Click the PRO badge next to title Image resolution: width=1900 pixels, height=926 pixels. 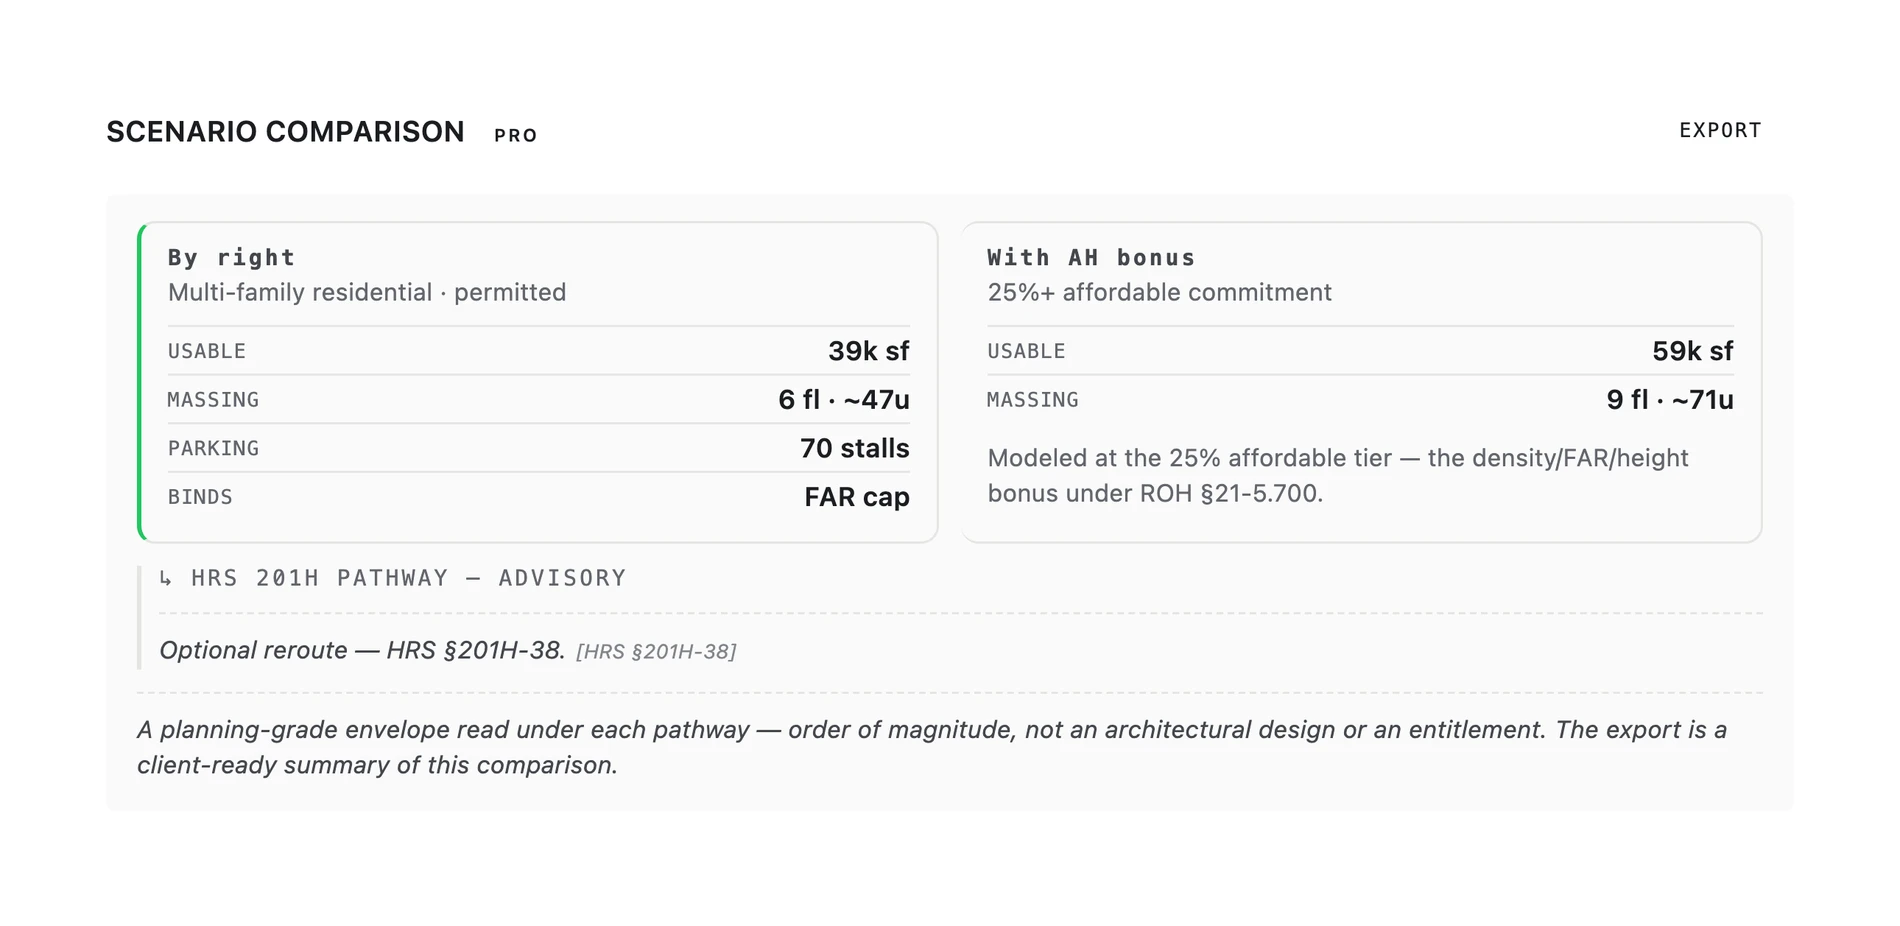516,135
